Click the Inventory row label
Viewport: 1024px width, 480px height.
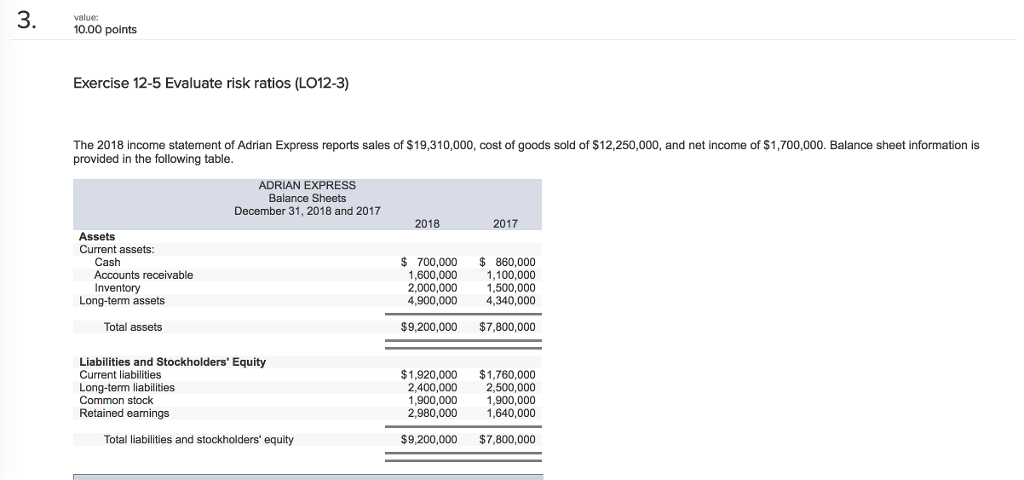(x=117, y=288)
